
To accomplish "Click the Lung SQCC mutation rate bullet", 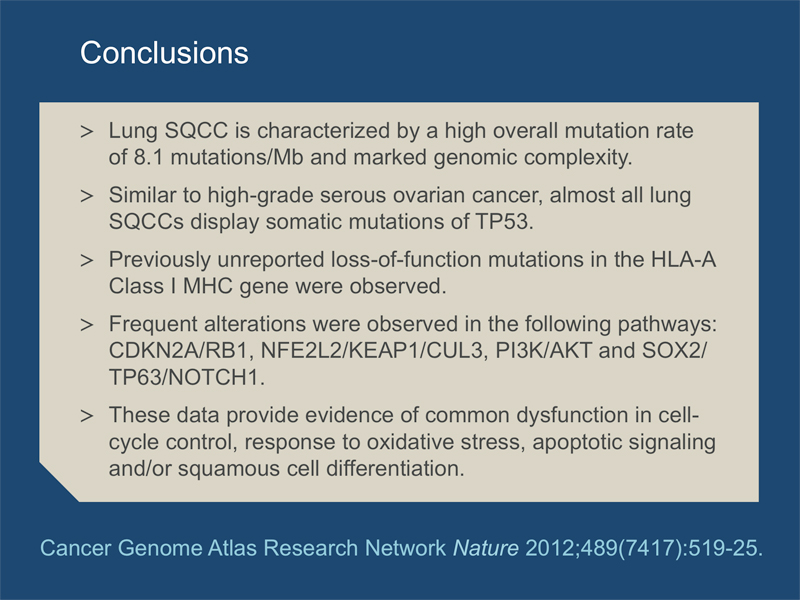I will tap(401, 144).
